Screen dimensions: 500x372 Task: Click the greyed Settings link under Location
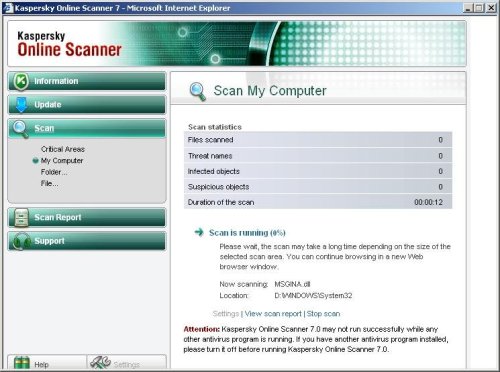(226, 314)
